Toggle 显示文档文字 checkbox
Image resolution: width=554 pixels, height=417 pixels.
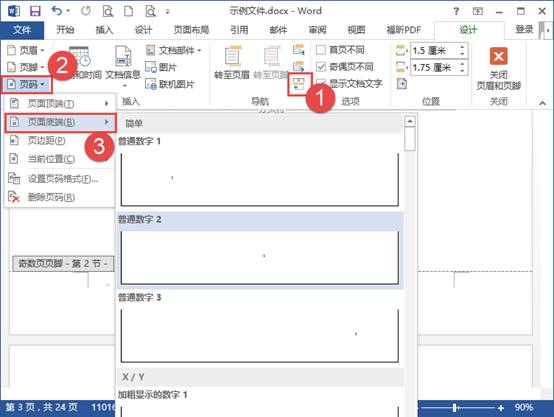pyautogui.click(x=321, y=83)
